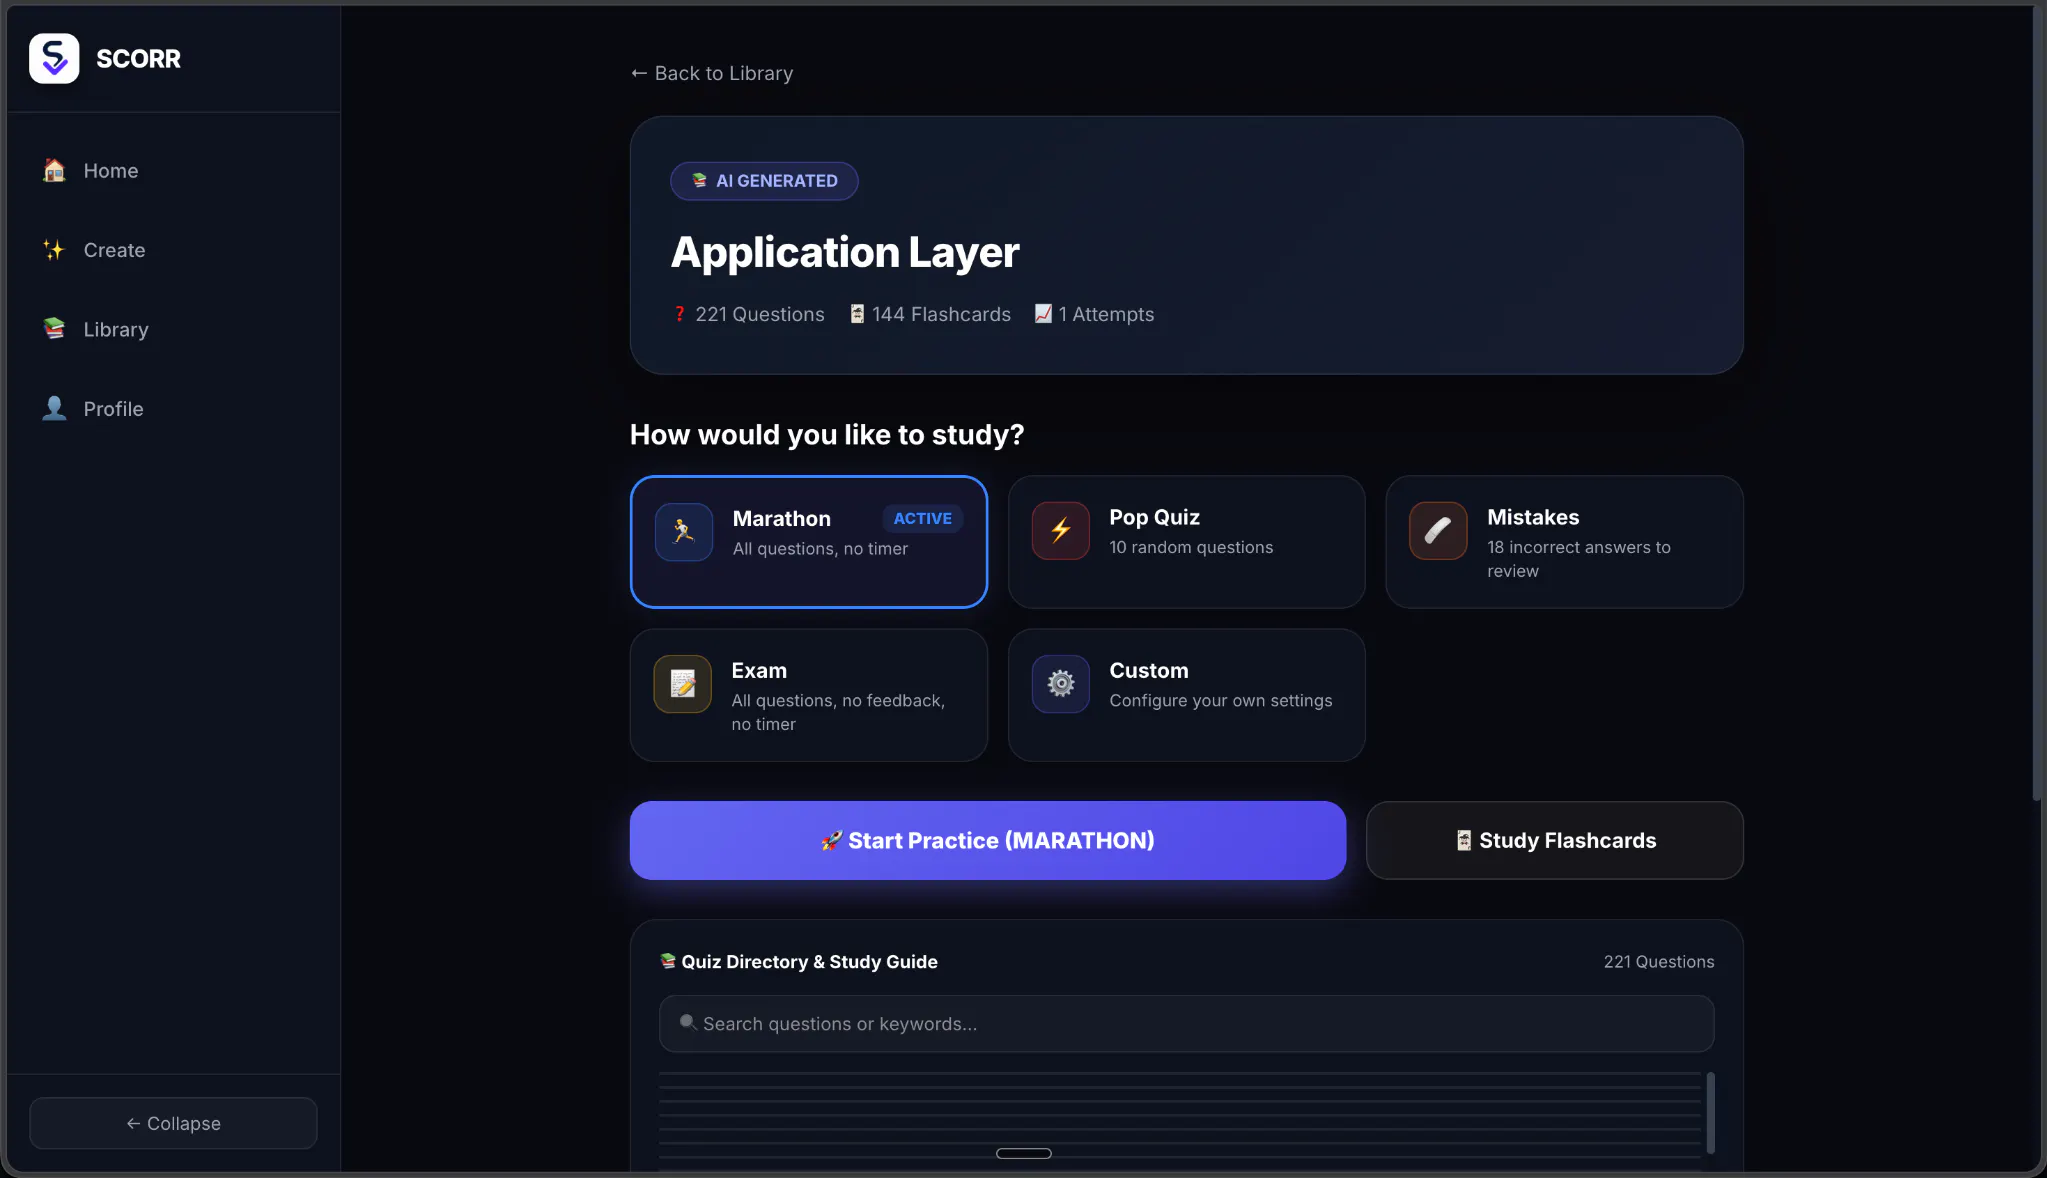Click the Custom gear icon
The height and width of the screenshot is (1178, 2047).
tap(1061, 684)
